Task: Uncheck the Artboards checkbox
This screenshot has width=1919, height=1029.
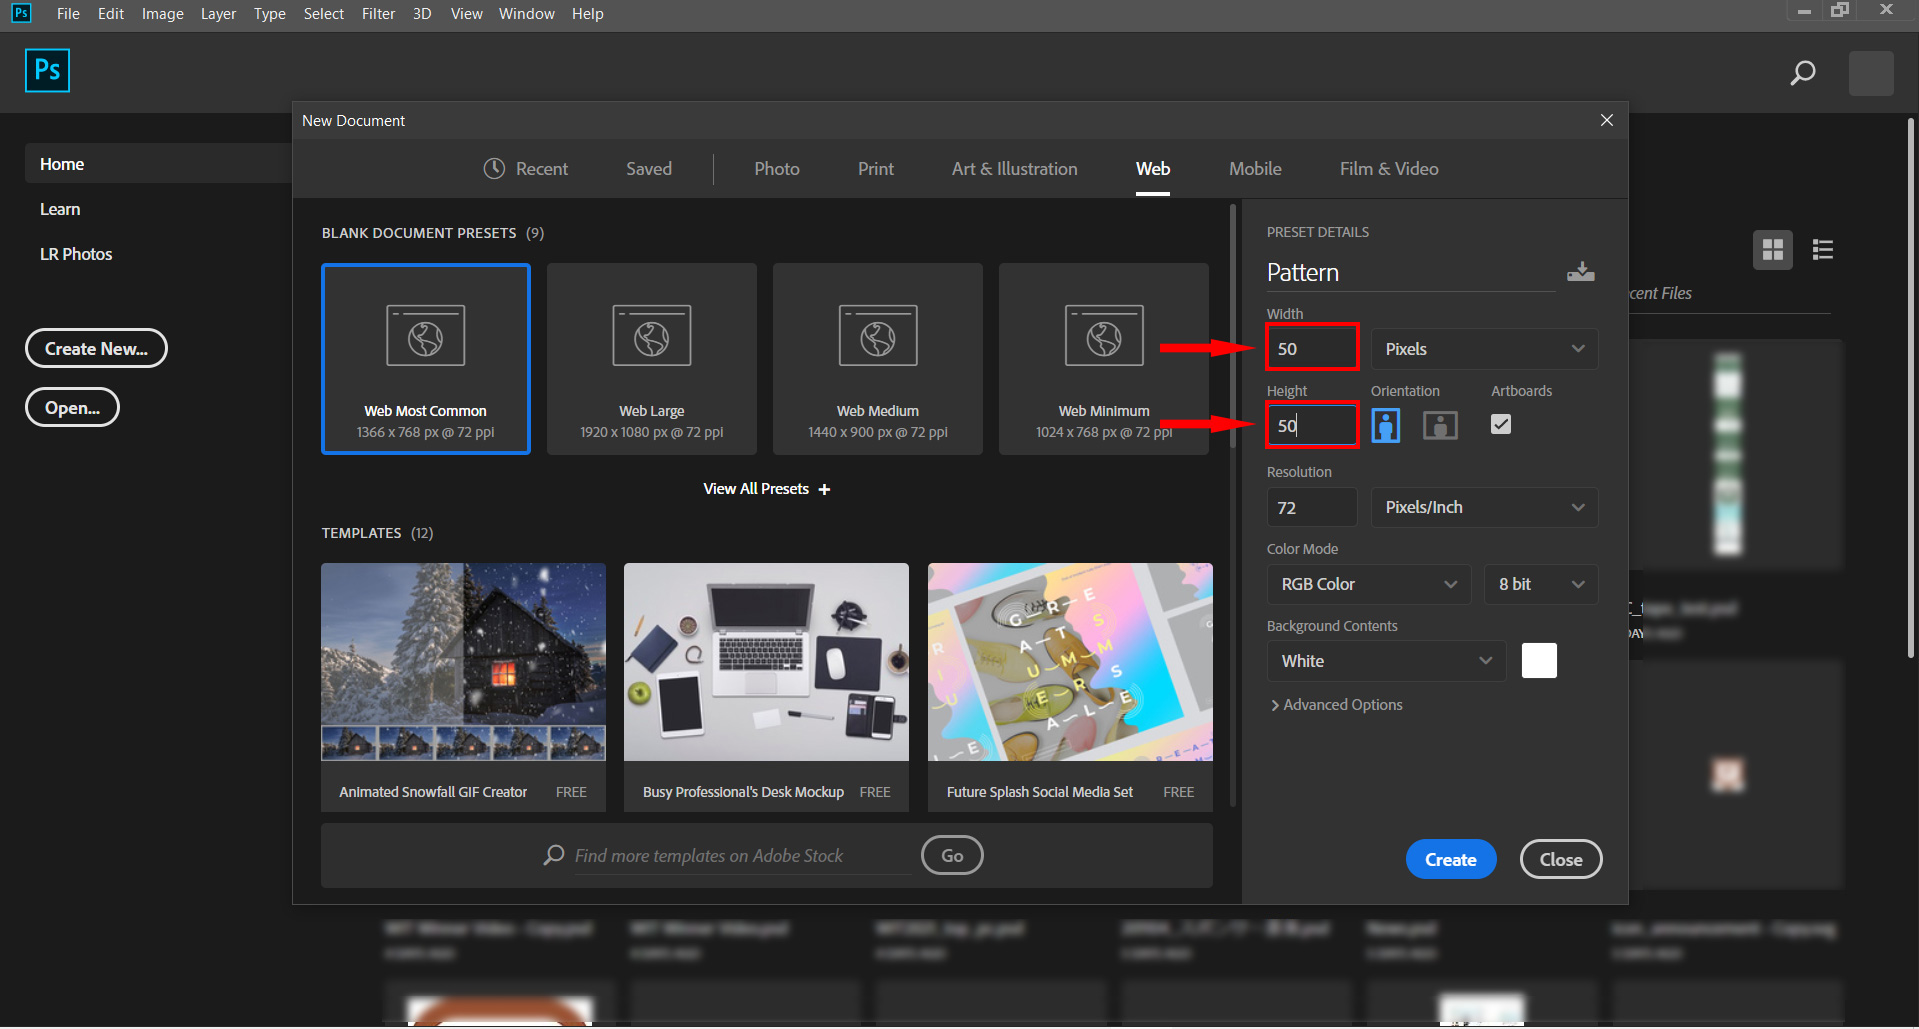Action: pyautogui.click(x=1500, y=424)
